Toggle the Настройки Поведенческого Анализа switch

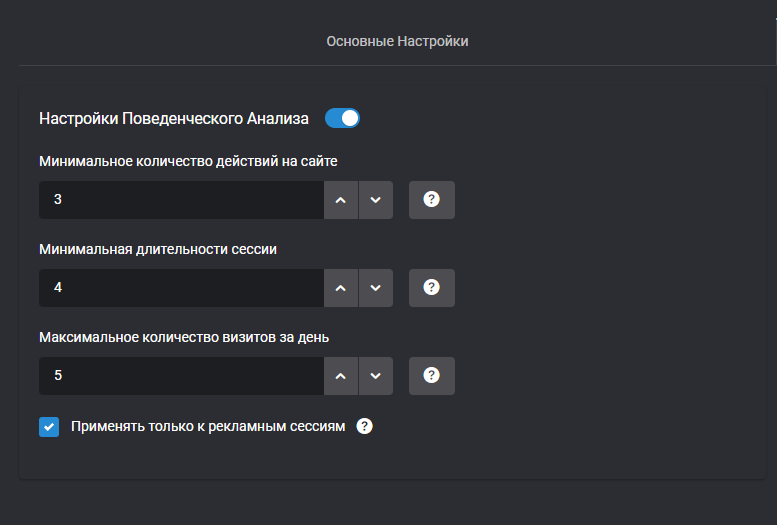point(342,118)
